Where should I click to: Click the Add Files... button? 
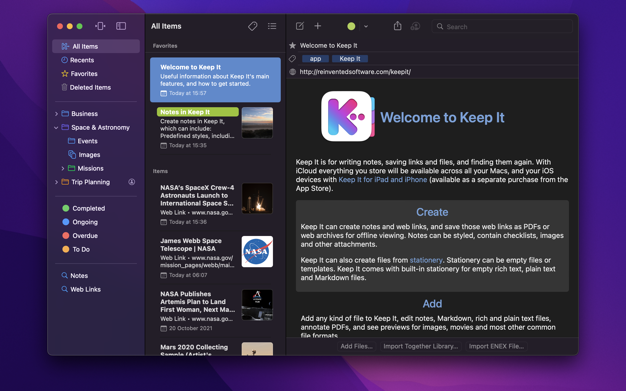point(356,346)
